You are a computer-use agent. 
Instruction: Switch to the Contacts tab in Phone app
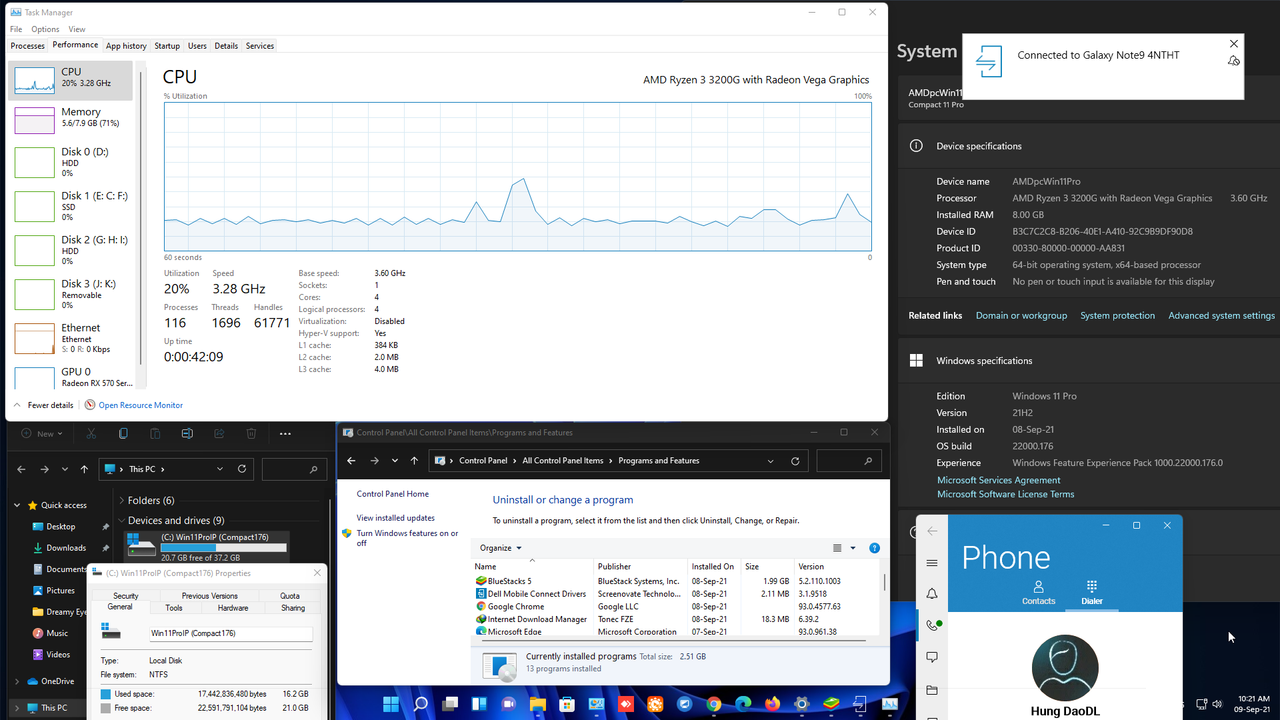(x=1038, y=593)
